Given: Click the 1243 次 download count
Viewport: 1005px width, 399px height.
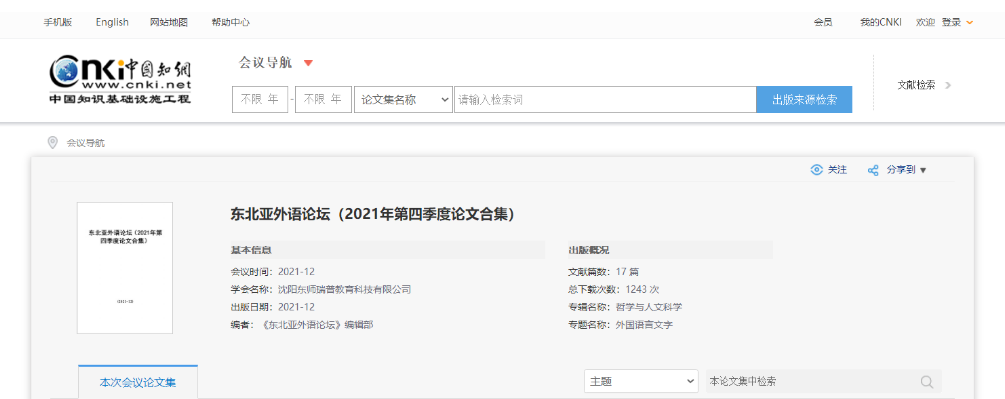Looking at the screenshot, I should point(642,289).
